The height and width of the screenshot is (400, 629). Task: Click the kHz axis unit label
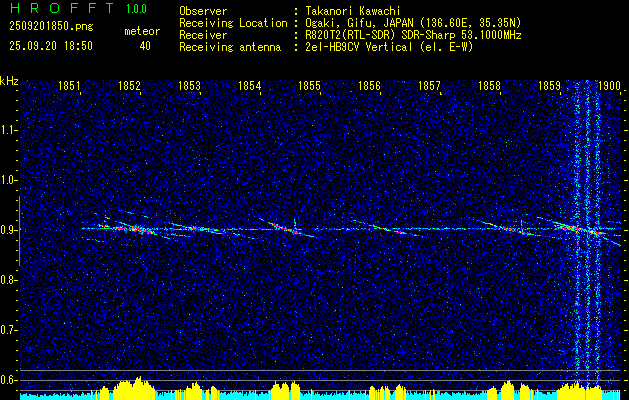point(9,81)
